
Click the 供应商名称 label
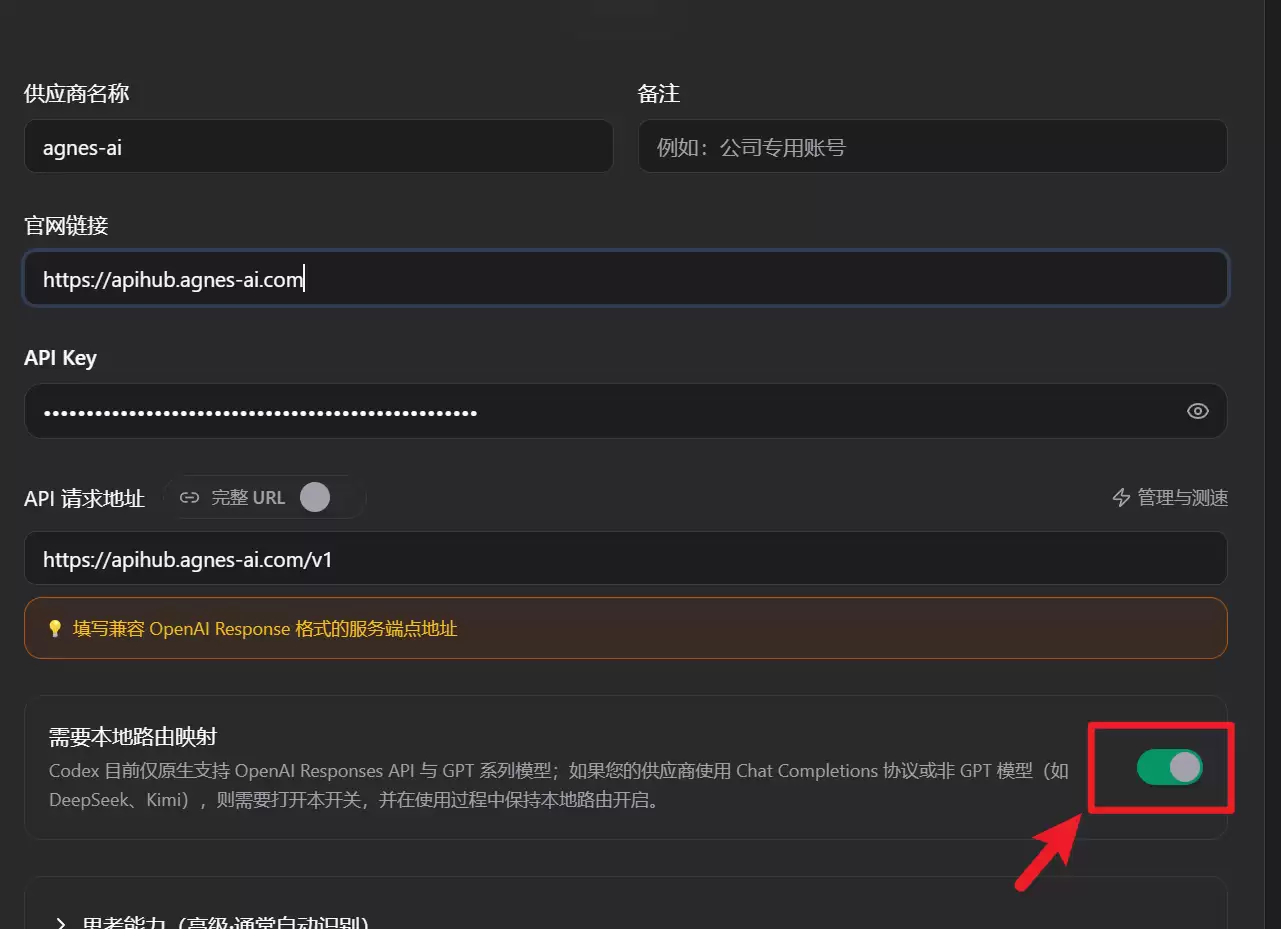[77, 94]
